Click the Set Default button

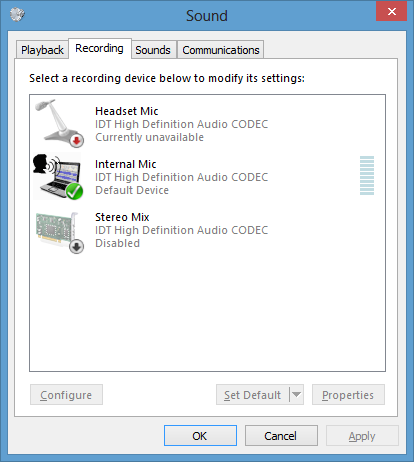point(253,395)
